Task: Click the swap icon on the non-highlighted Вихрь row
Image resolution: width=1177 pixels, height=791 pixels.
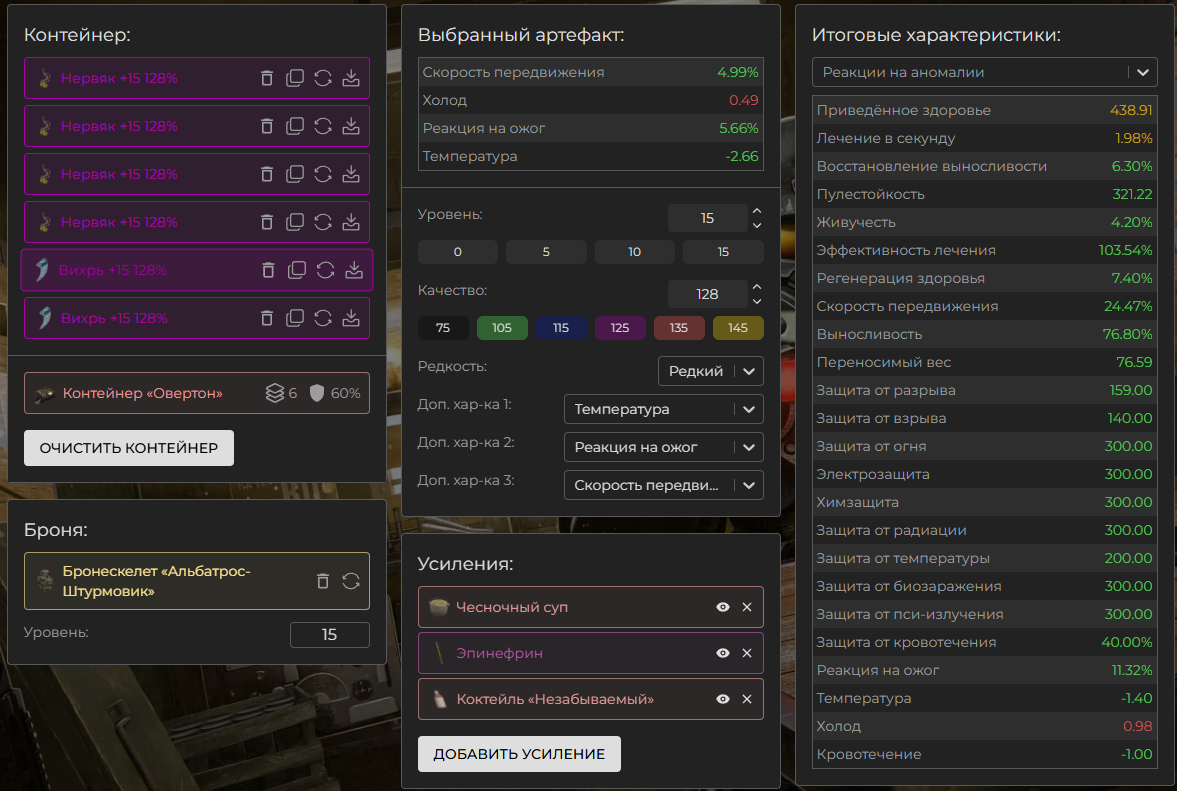Action: click(x=323, y=318)
